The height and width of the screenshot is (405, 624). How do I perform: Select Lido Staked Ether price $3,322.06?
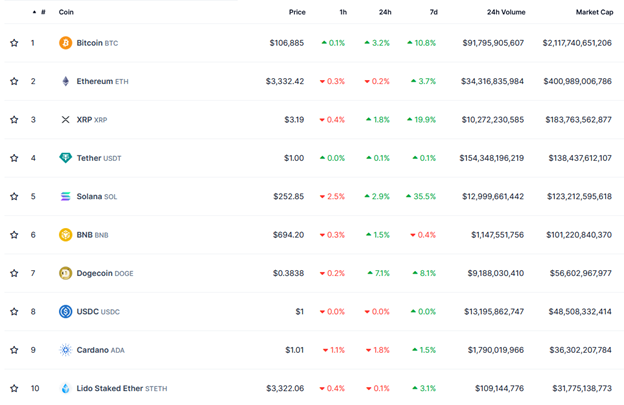285,388
